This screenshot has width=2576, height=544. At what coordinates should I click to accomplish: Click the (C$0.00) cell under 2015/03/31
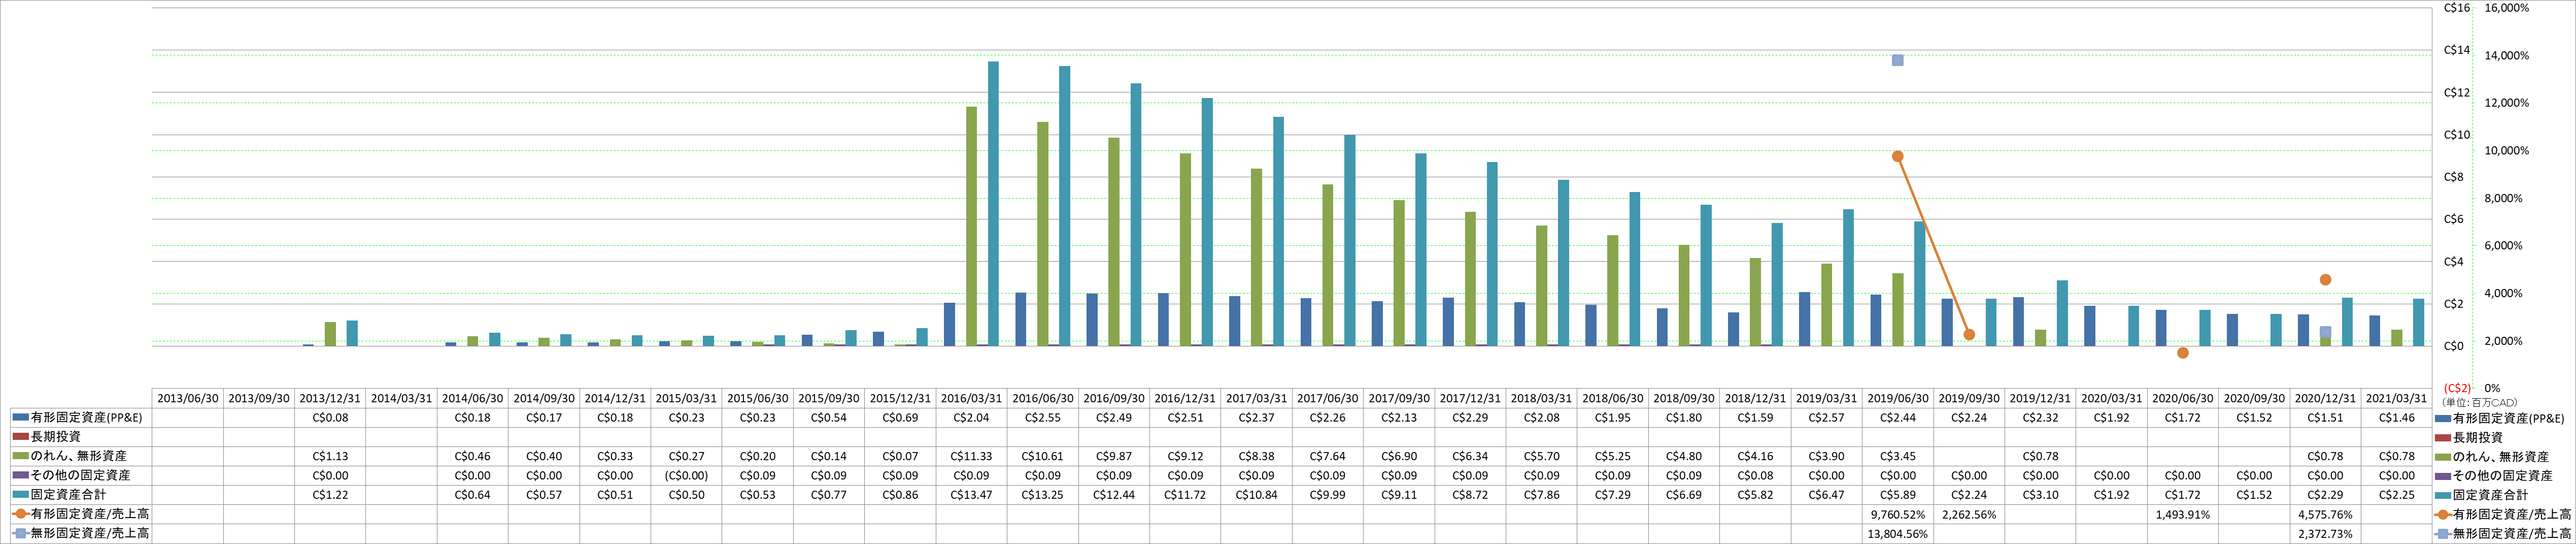(686, 476)
